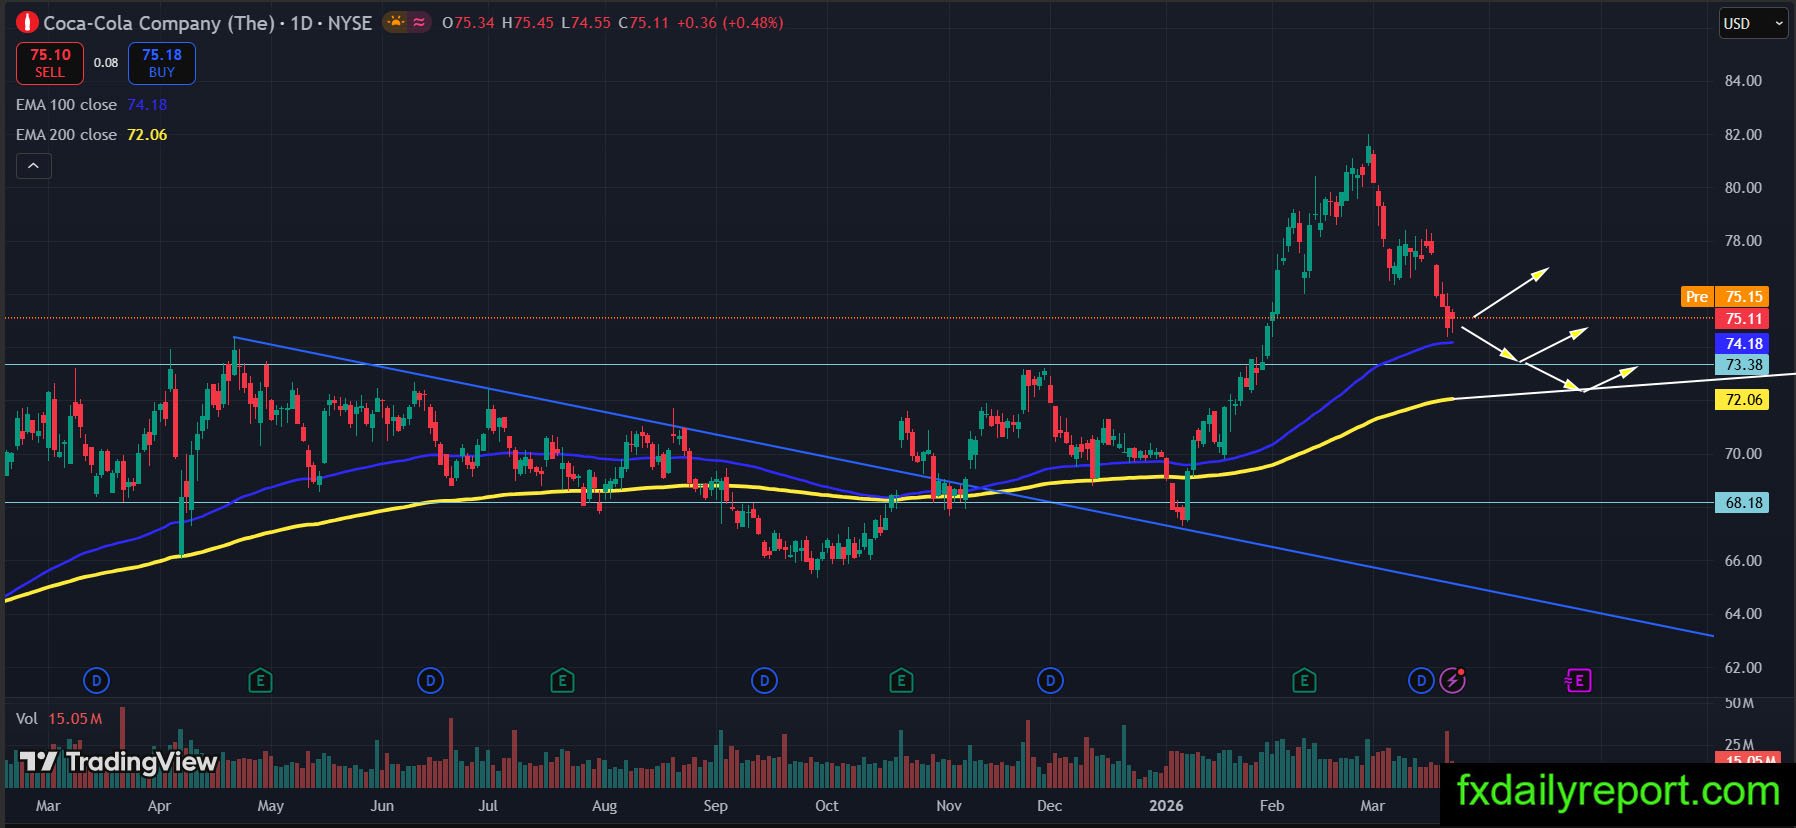Click the Feb label on the time axis

(1272, 806)
